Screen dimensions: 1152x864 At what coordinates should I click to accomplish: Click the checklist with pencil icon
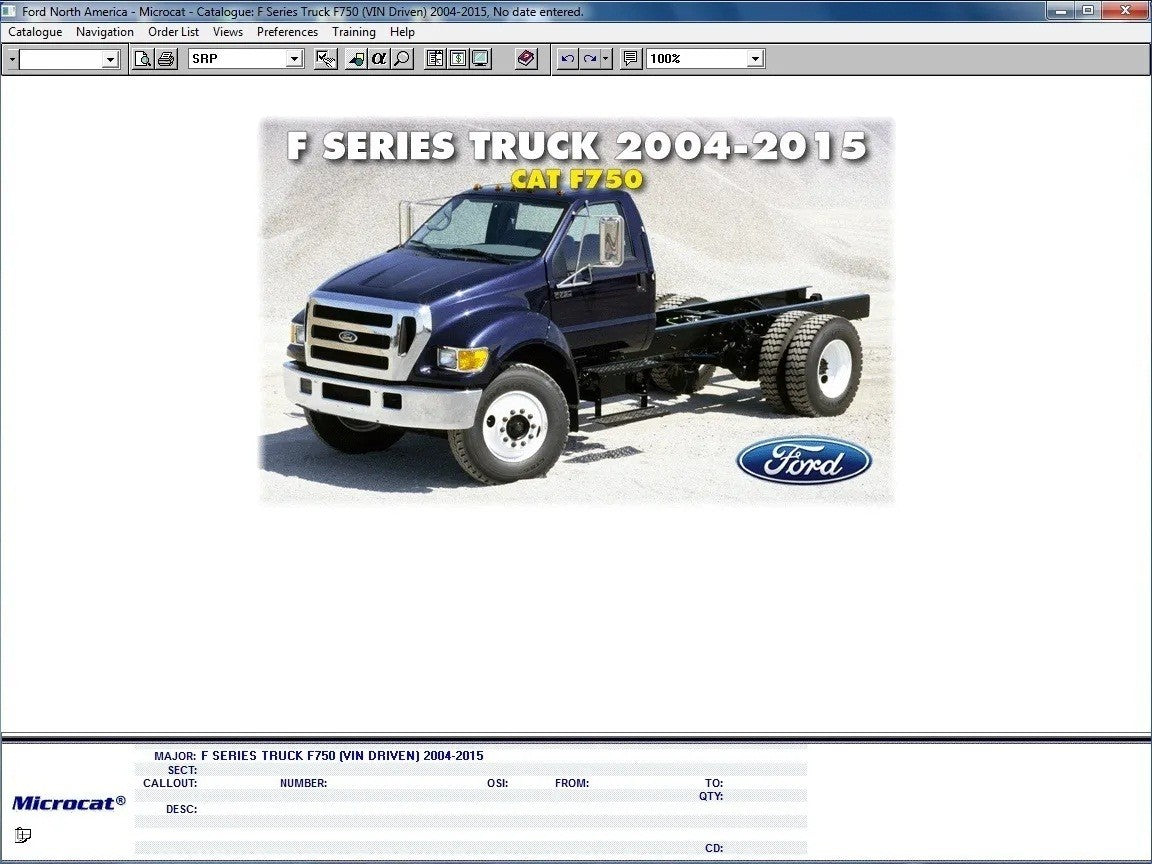[x=325, y=59]
